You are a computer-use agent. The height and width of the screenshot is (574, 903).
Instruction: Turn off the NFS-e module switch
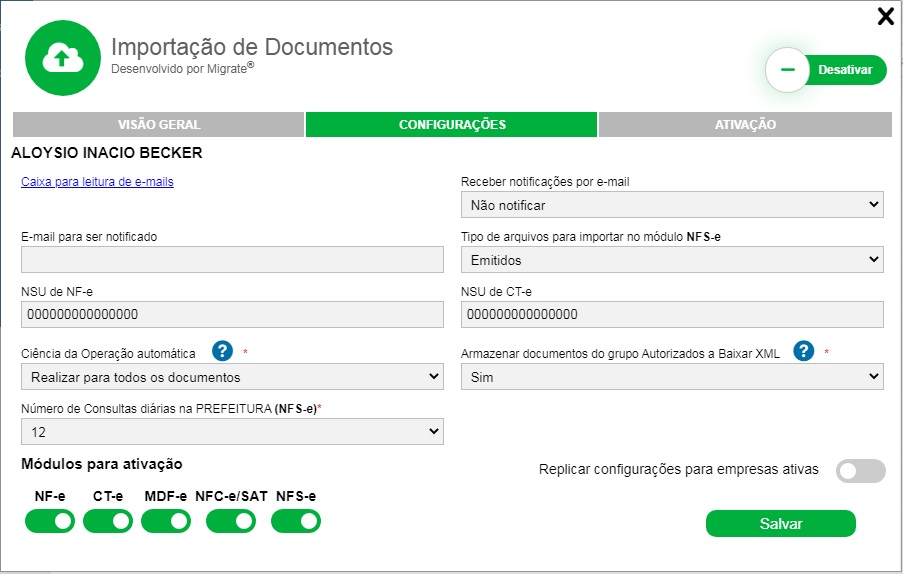tap(296, 521)
